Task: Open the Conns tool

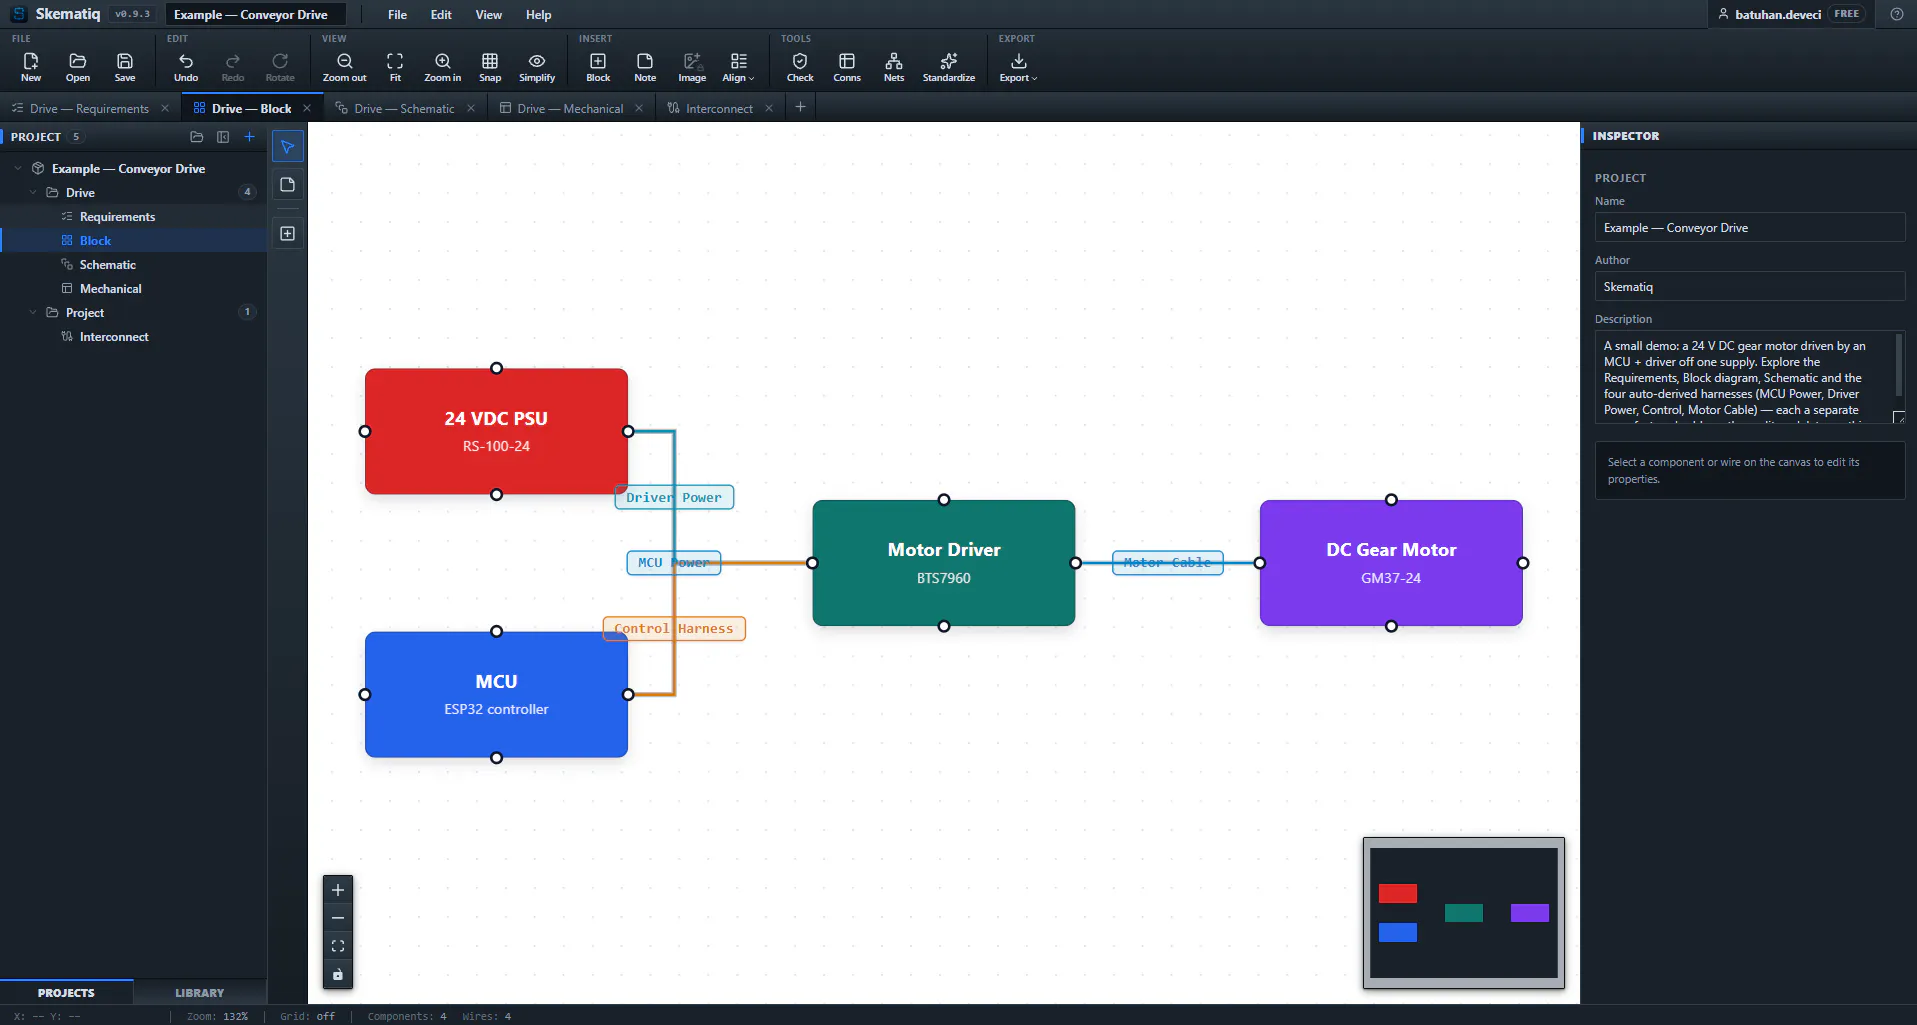Action: pyautogui.click(x=847, y=67)
